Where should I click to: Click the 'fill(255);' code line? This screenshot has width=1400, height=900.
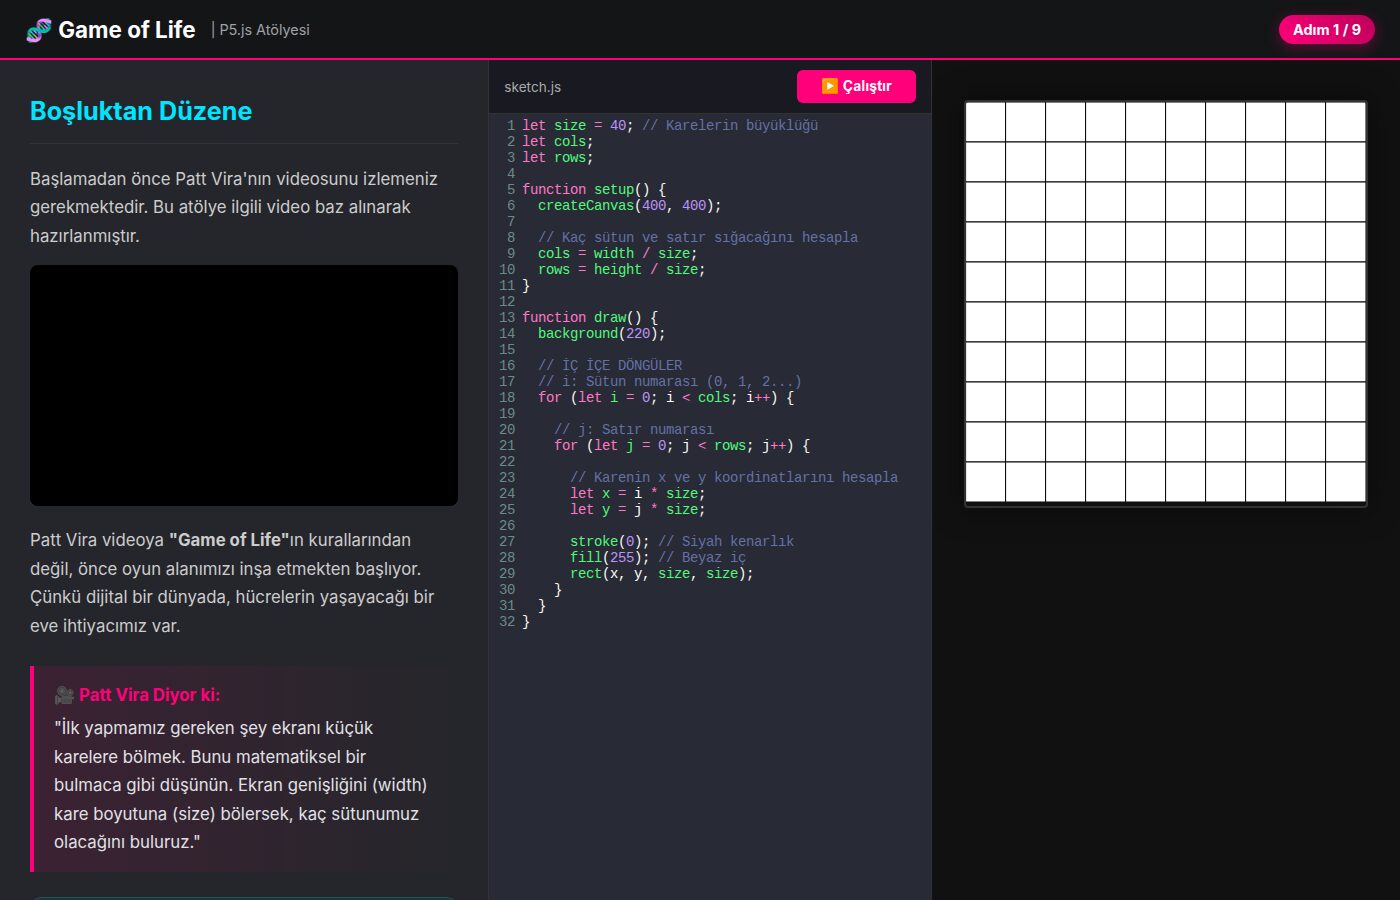(x=610, y=557)
